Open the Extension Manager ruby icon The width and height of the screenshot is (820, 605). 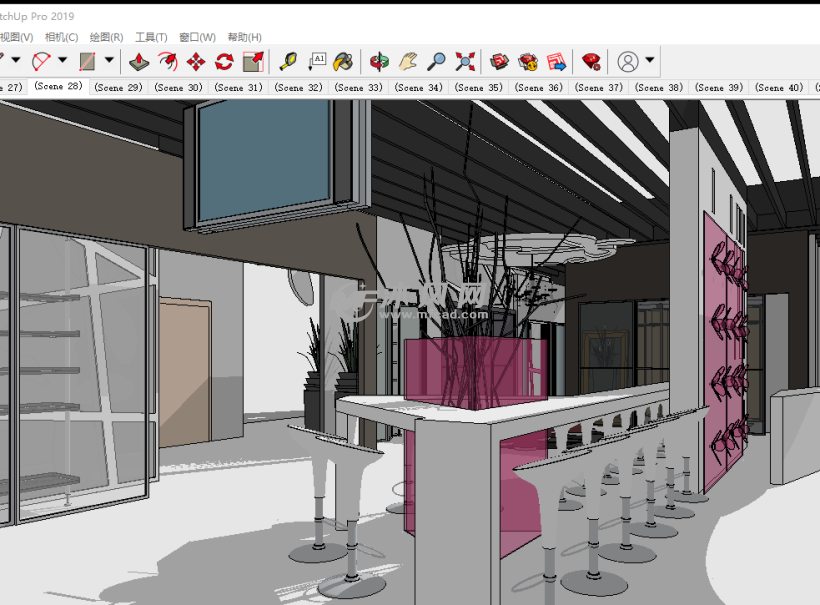coord(591,62)
